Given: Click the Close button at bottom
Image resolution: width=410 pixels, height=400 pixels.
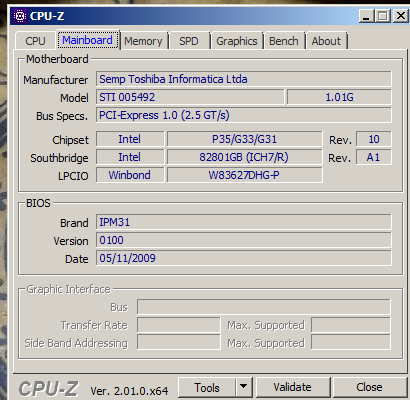Looking at the screenshot, I should pyautogui.click(x=369, y=387).
